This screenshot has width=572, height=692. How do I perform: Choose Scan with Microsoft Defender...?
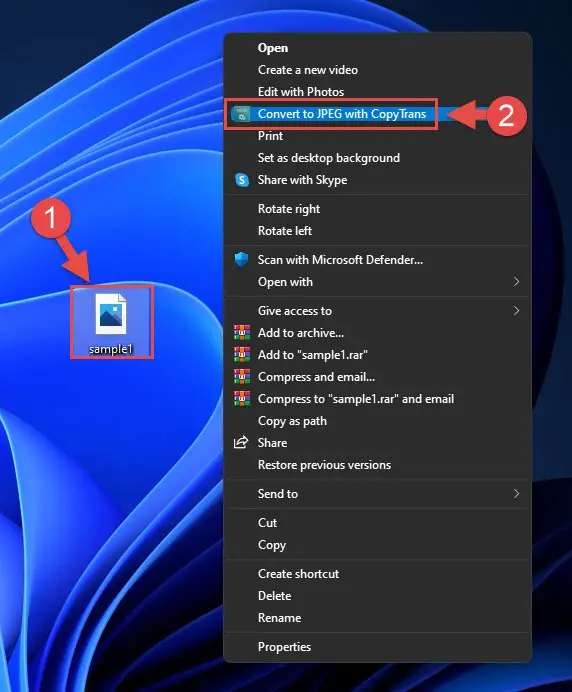click(377, 260)
